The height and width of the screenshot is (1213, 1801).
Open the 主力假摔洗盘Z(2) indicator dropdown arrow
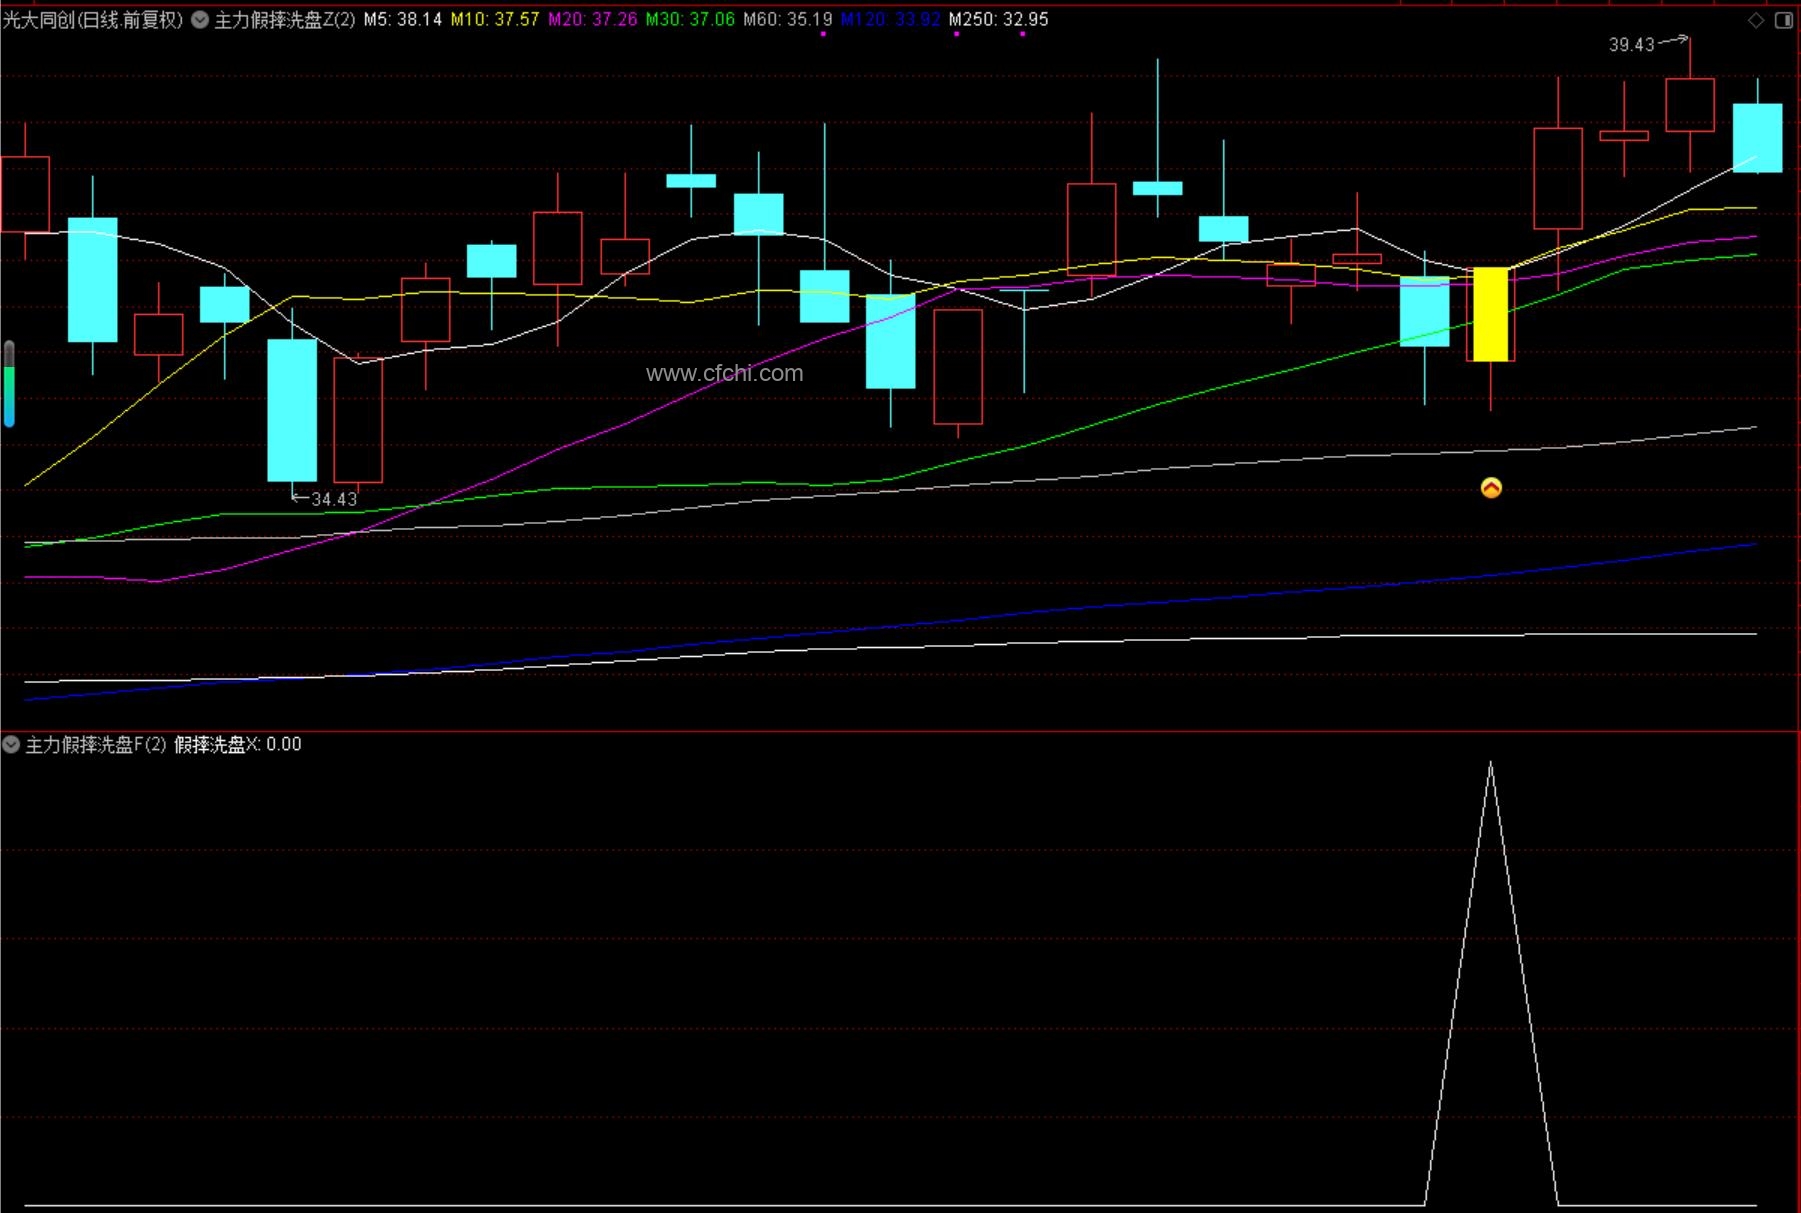(200, 20)
